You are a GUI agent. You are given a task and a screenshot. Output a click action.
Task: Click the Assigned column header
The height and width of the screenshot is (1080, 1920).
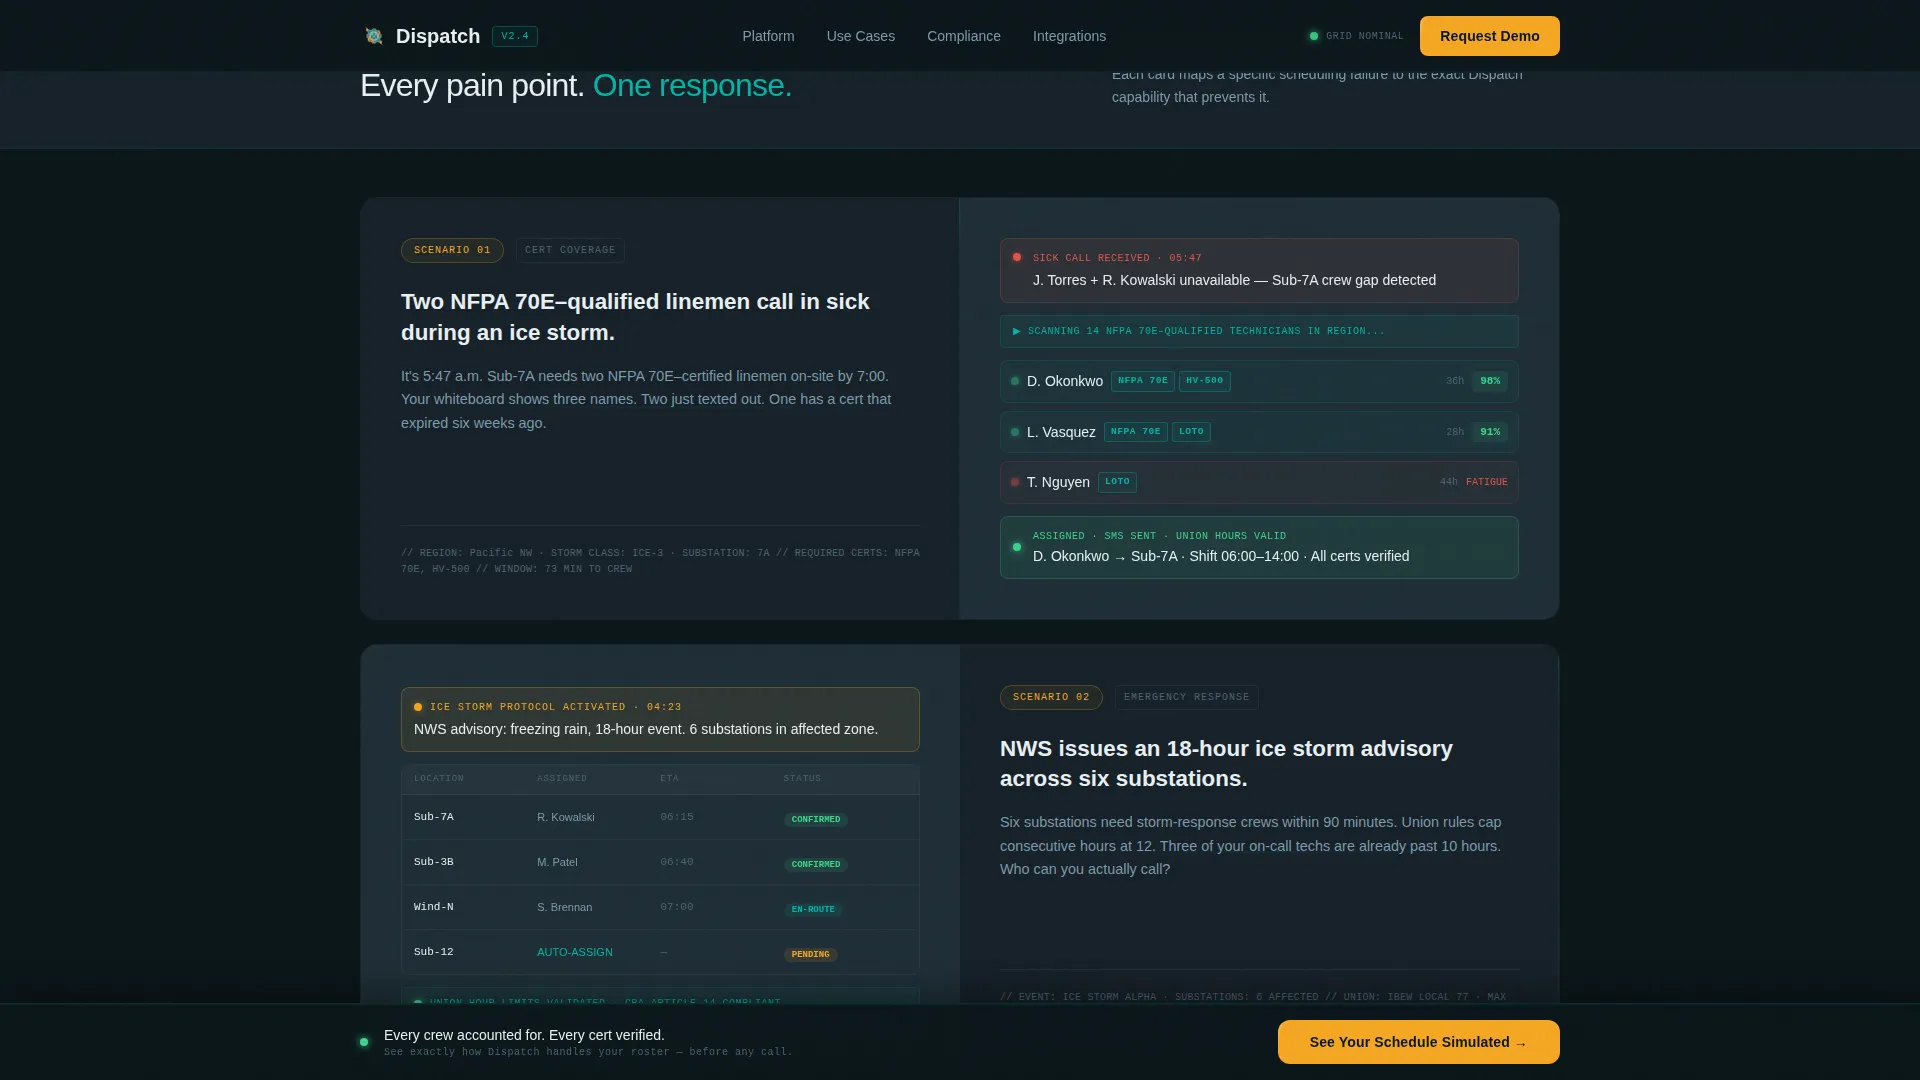(562, 778)
